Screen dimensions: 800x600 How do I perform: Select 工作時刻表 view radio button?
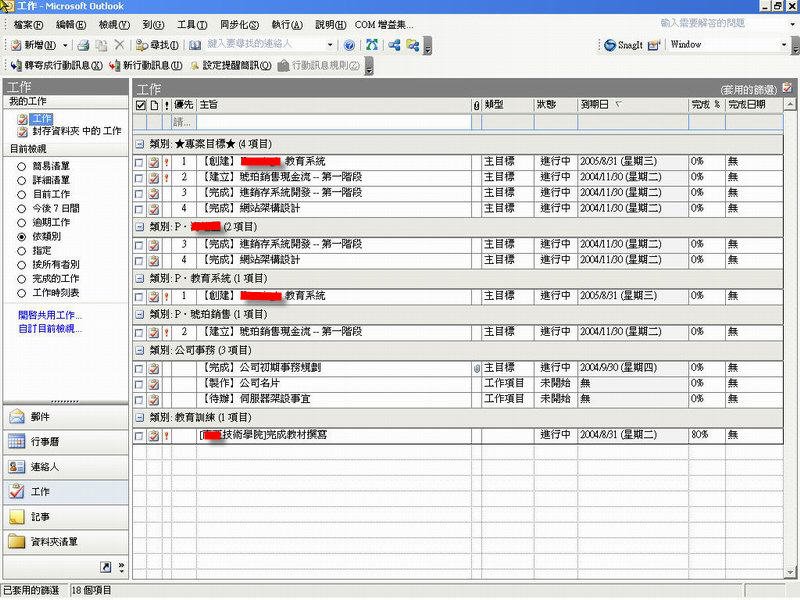pos(21,293)
